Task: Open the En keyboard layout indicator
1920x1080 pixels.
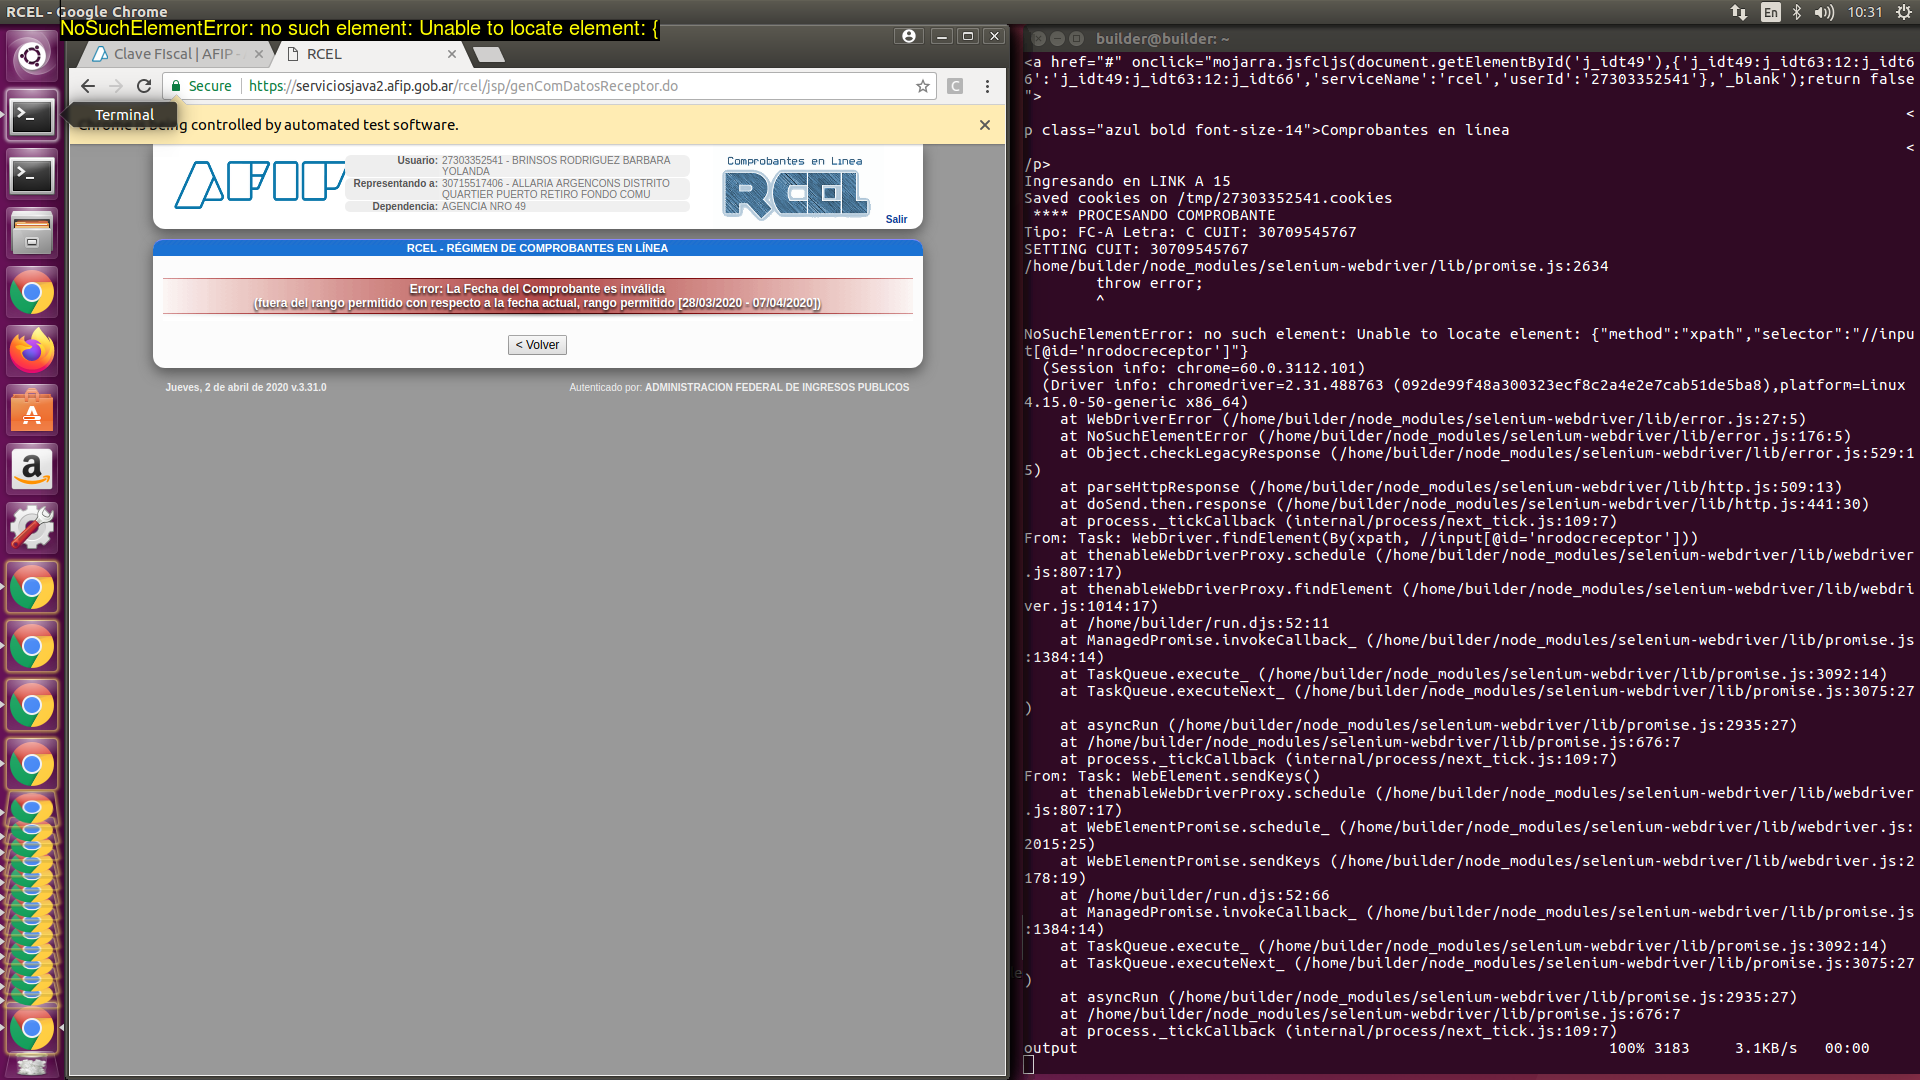Action: click(1771, 12)
